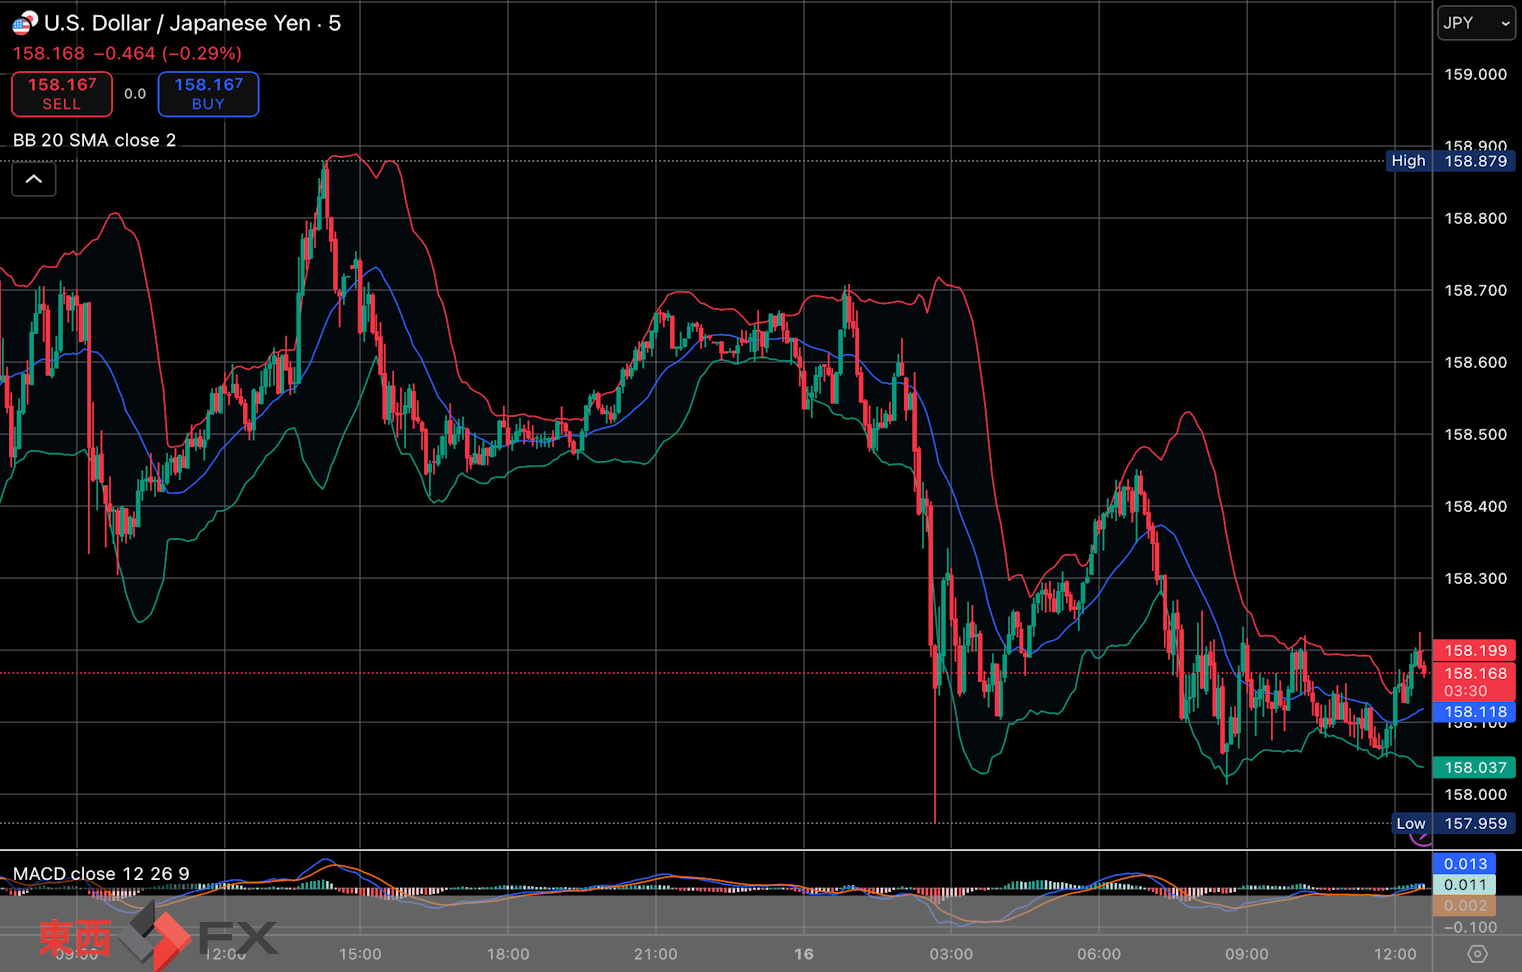Click the red 158.199 upper band price tag
This screenshot has height=972, width=1522.
[x=1475, y=650]
